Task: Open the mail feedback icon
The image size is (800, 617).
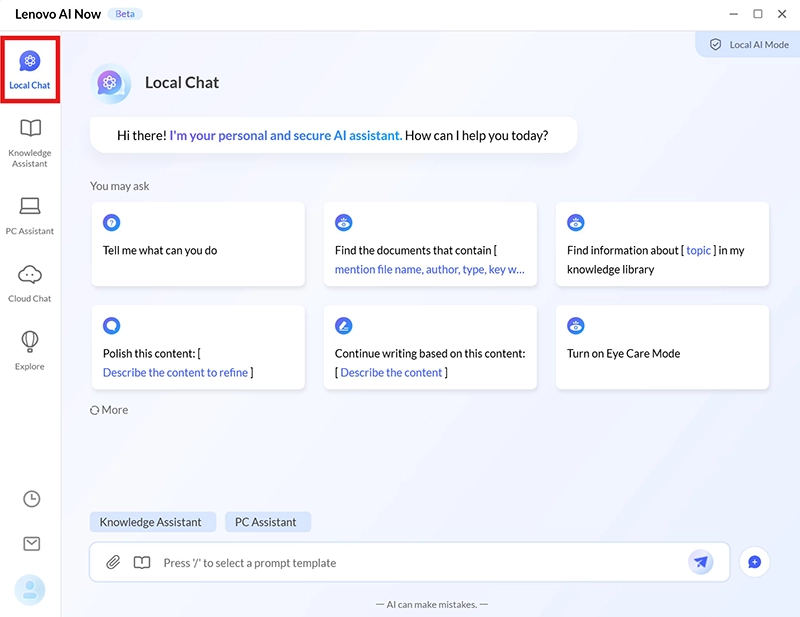Action: [x=31, y=543]
